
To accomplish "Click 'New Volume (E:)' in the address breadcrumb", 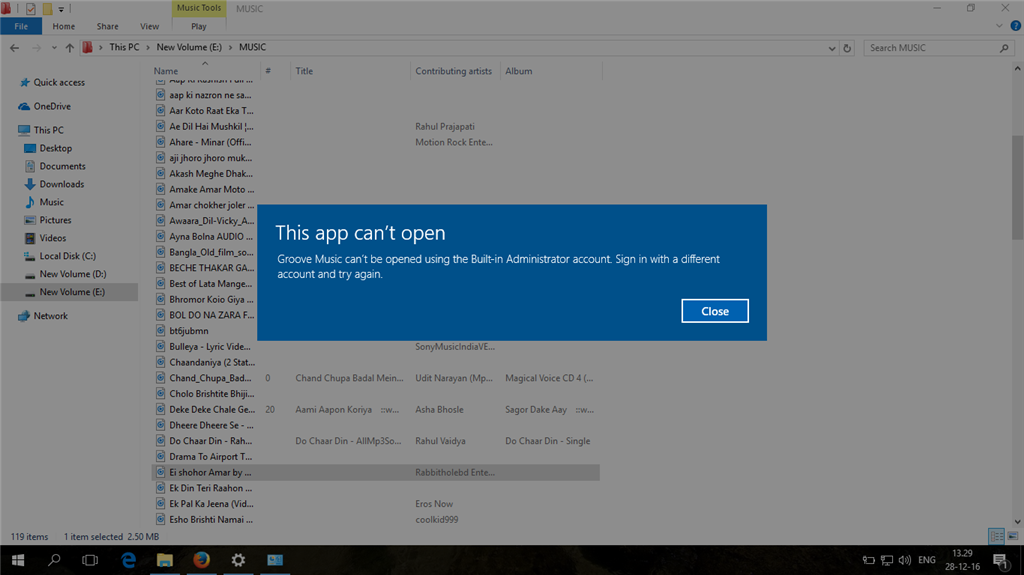I will coord(189,47).
